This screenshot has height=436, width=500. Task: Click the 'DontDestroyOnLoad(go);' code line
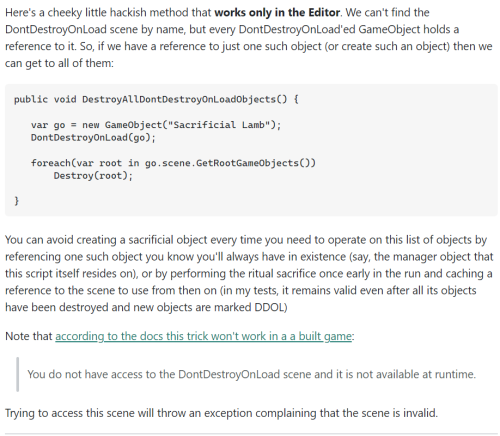[93, 137]
